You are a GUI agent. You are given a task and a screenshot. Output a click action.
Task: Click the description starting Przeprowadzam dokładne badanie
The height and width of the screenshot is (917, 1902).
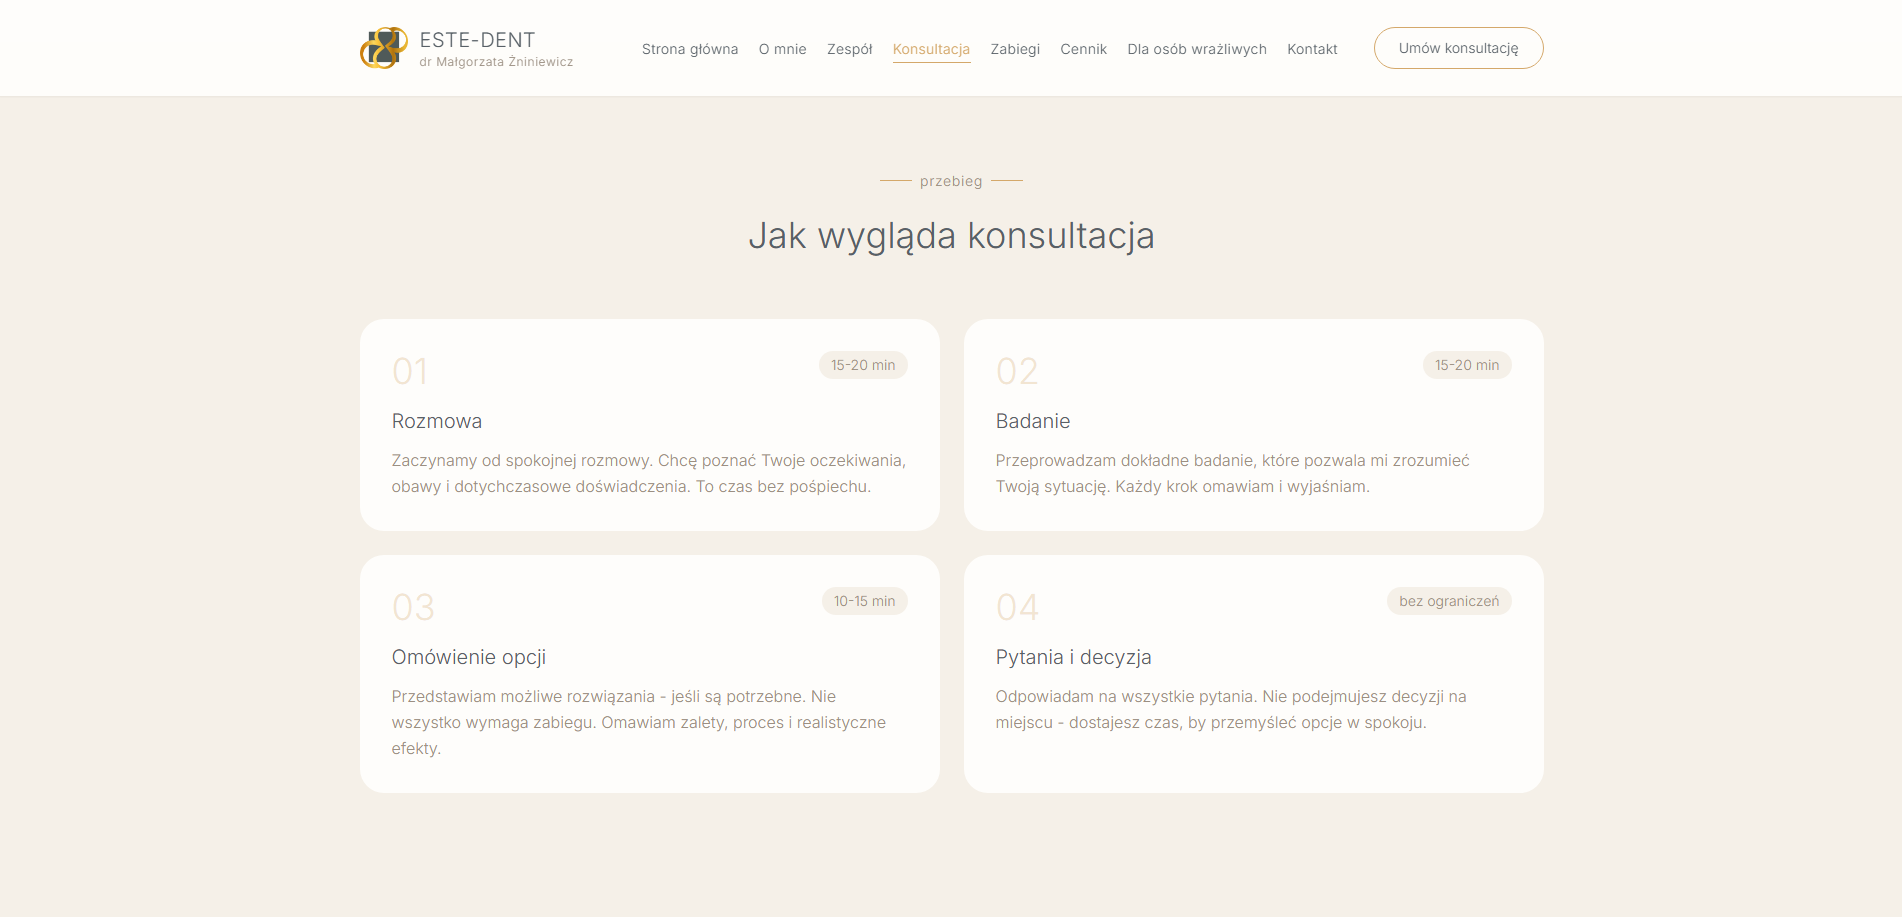(1233, 474)
